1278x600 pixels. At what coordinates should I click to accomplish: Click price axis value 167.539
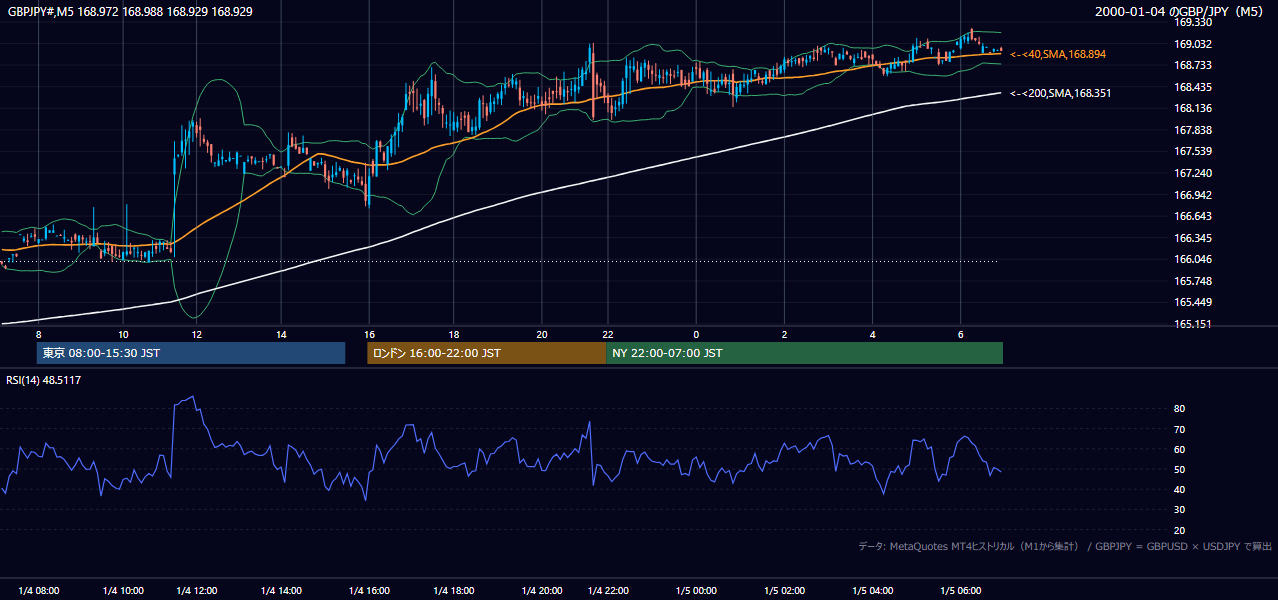[1193, 151]
